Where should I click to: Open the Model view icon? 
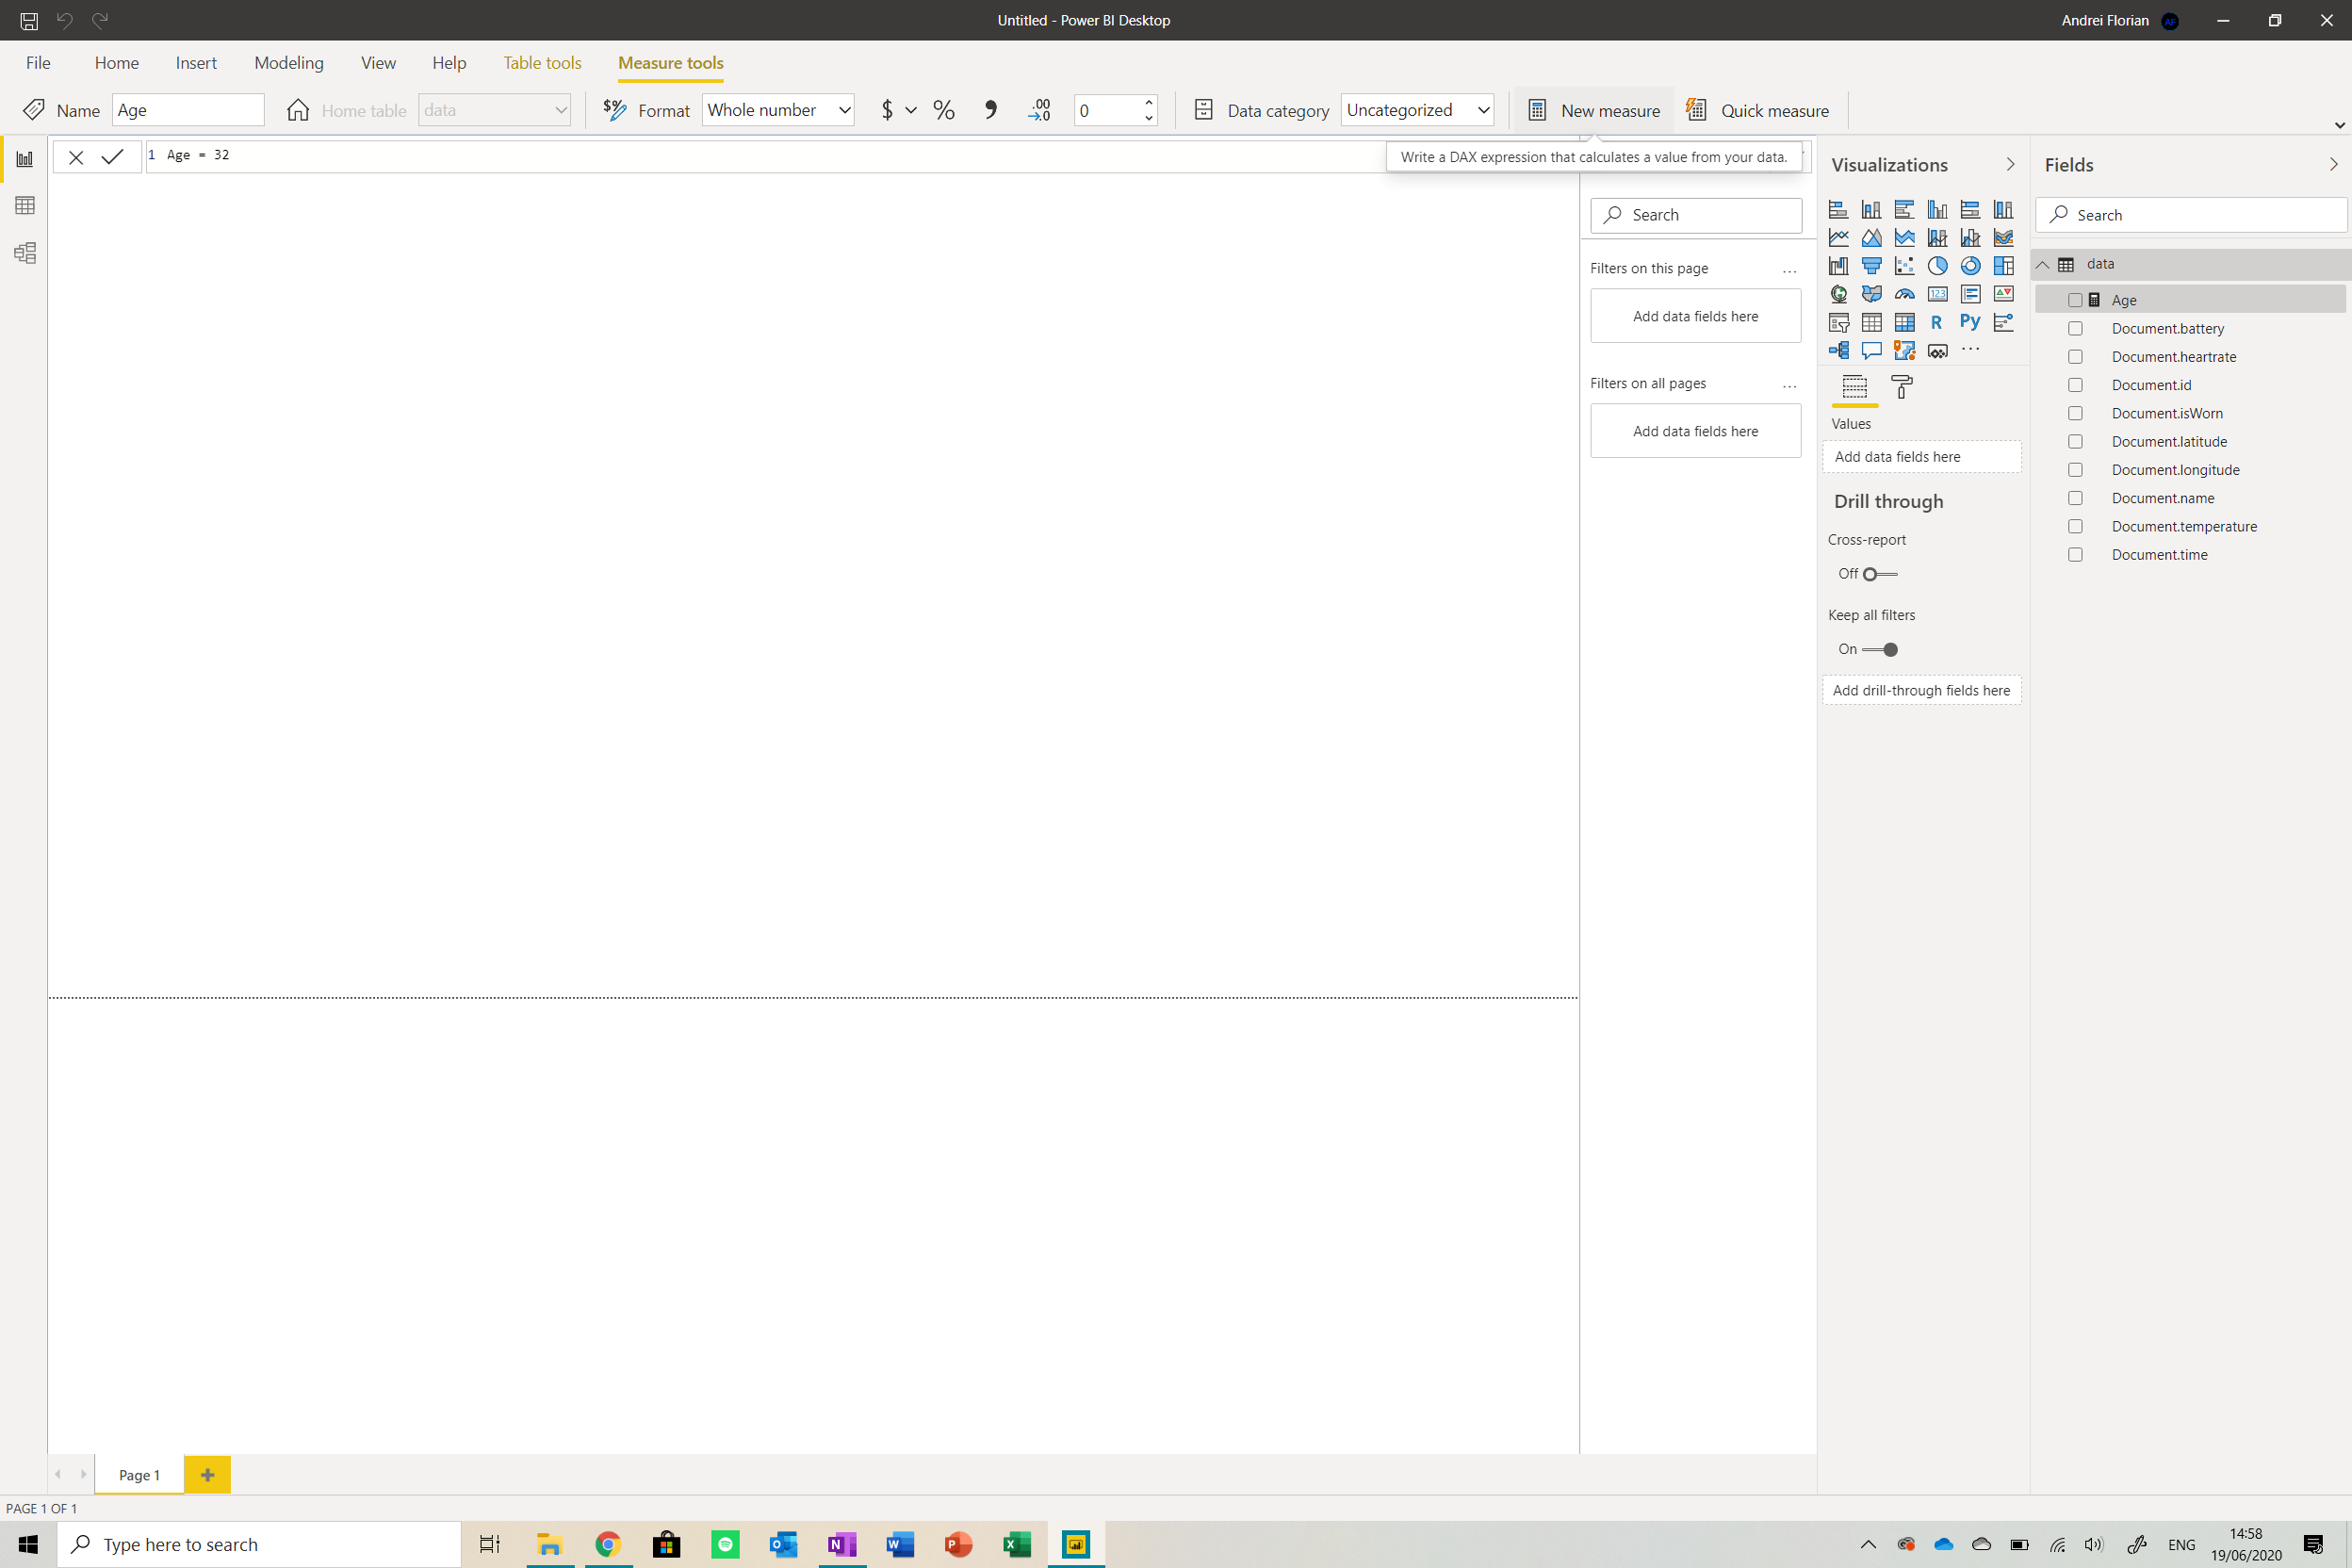coord(25,253)
